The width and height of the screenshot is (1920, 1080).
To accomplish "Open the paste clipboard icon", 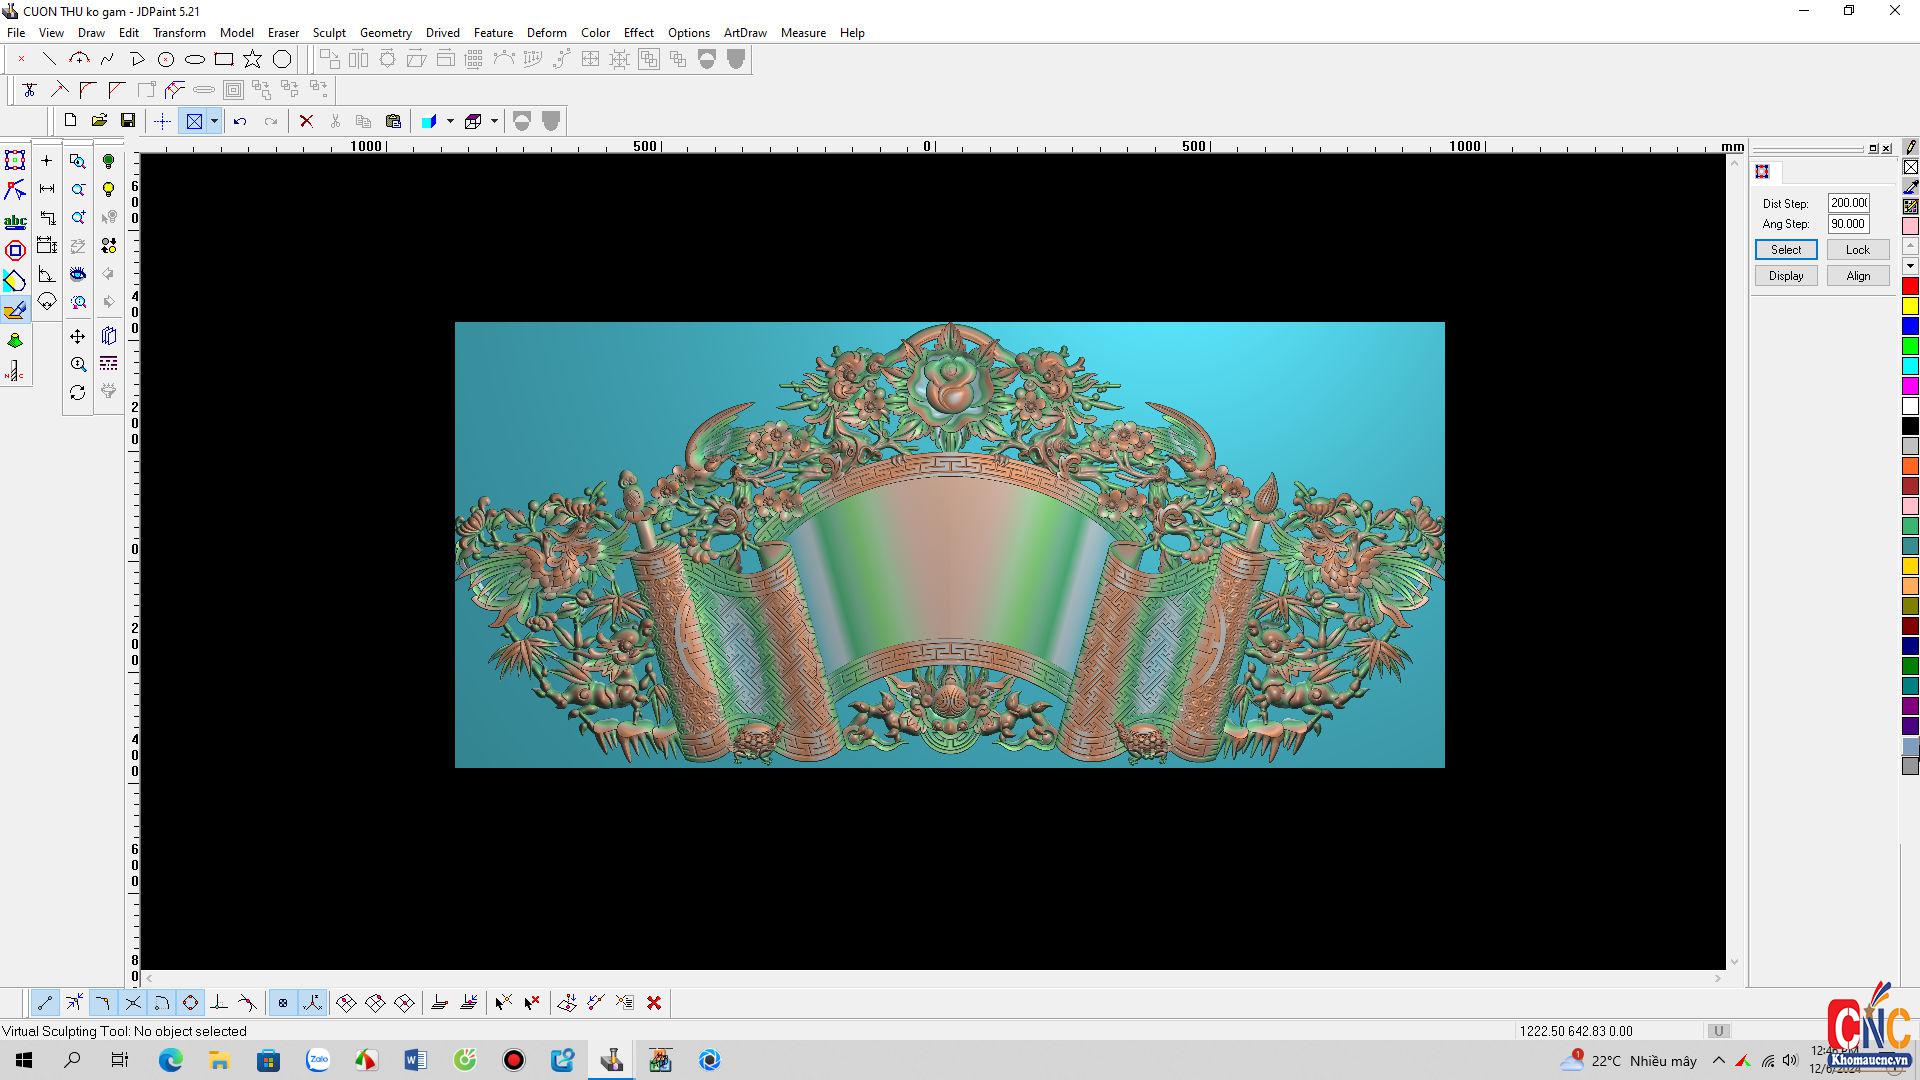I will click(393, 121).
